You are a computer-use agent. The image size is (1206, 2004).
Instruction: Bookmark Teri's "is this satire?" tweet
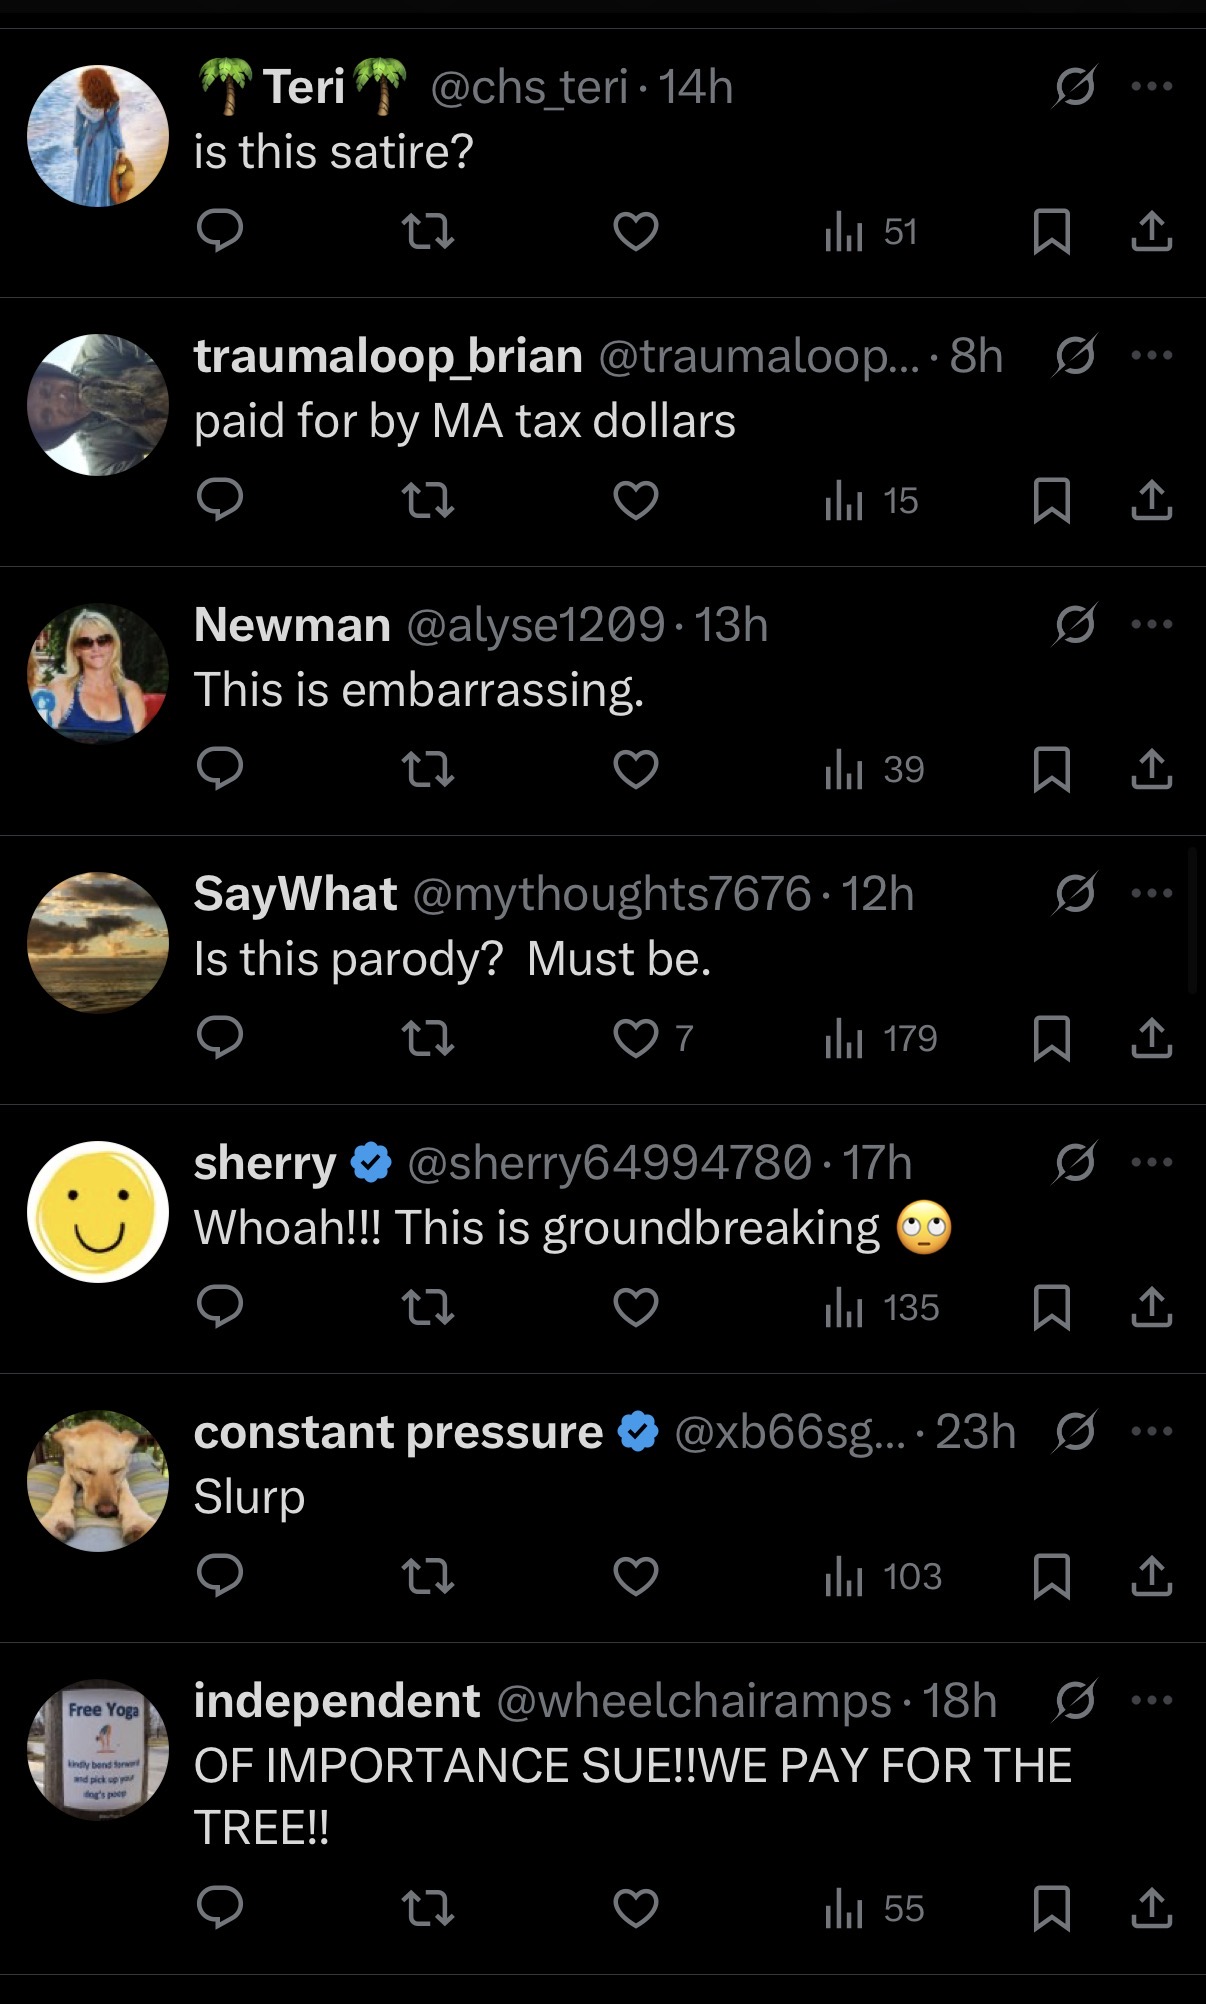(1051, 231)
